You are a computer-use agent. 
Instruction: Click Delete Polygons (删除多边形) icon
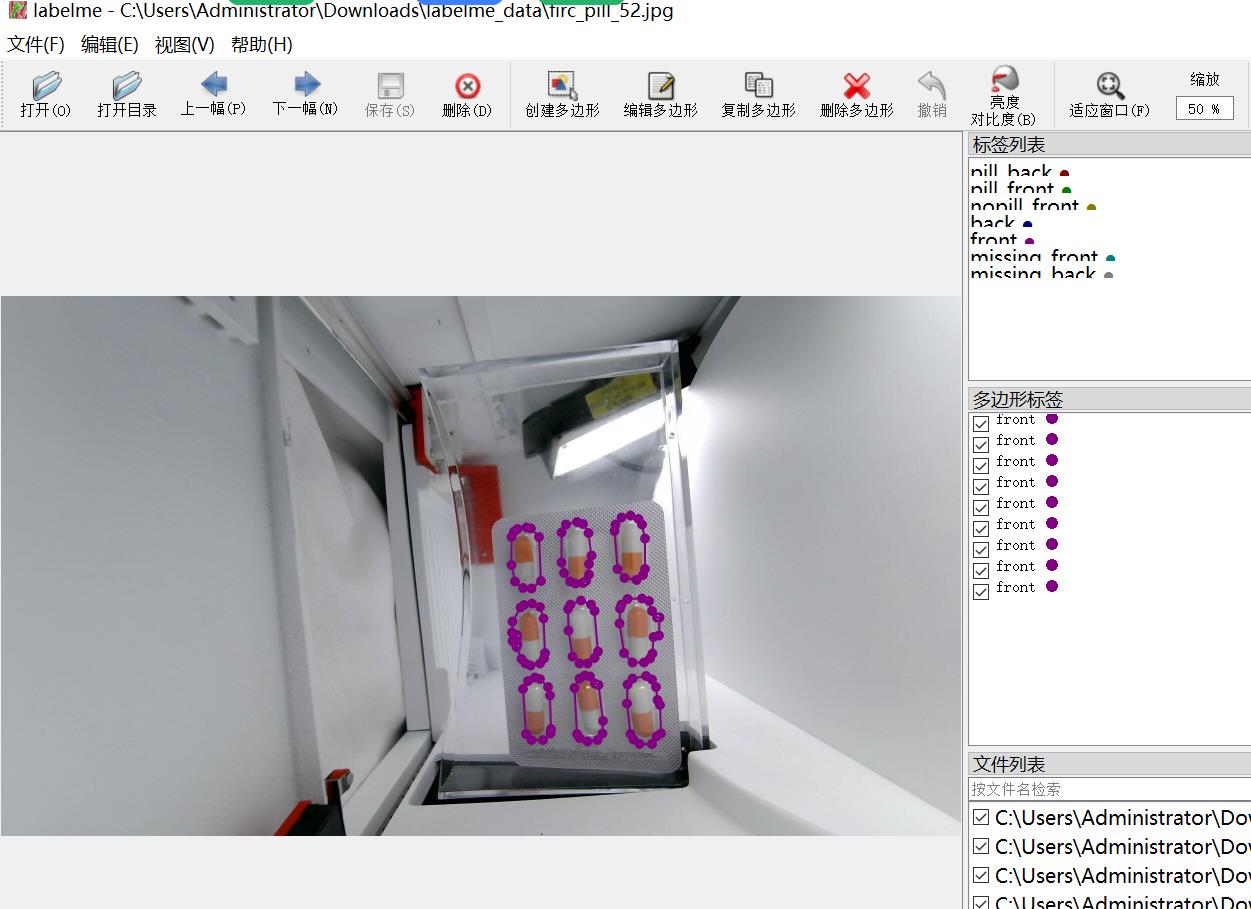(856, 94)
